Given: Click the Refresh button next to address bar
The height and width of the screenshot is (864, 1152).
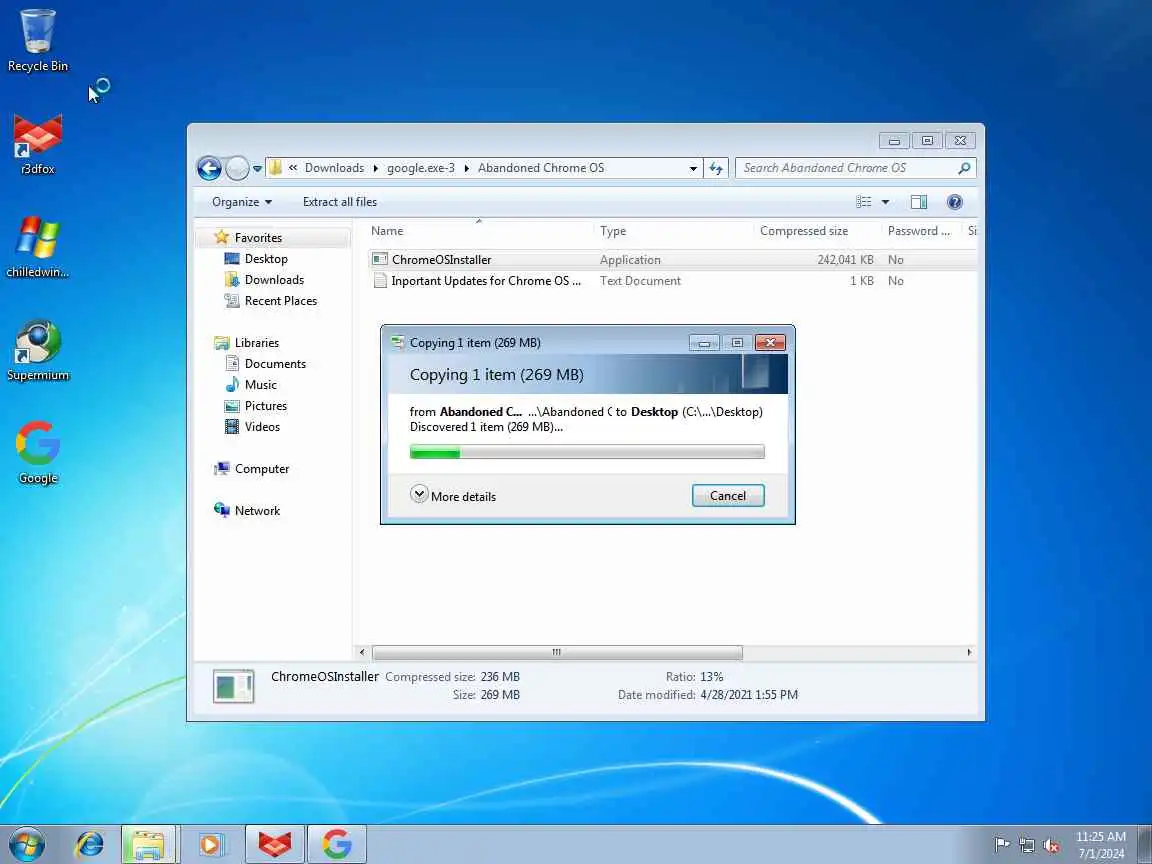Looking at the screenshot, I should (716, 168).
